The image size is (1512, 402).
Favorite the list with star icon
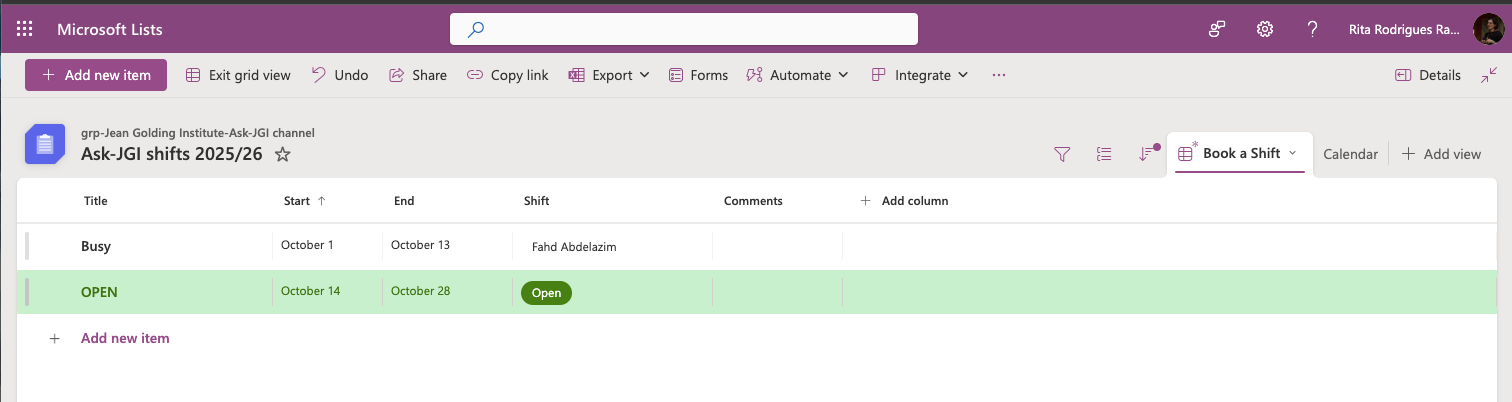tap(283, 154)
